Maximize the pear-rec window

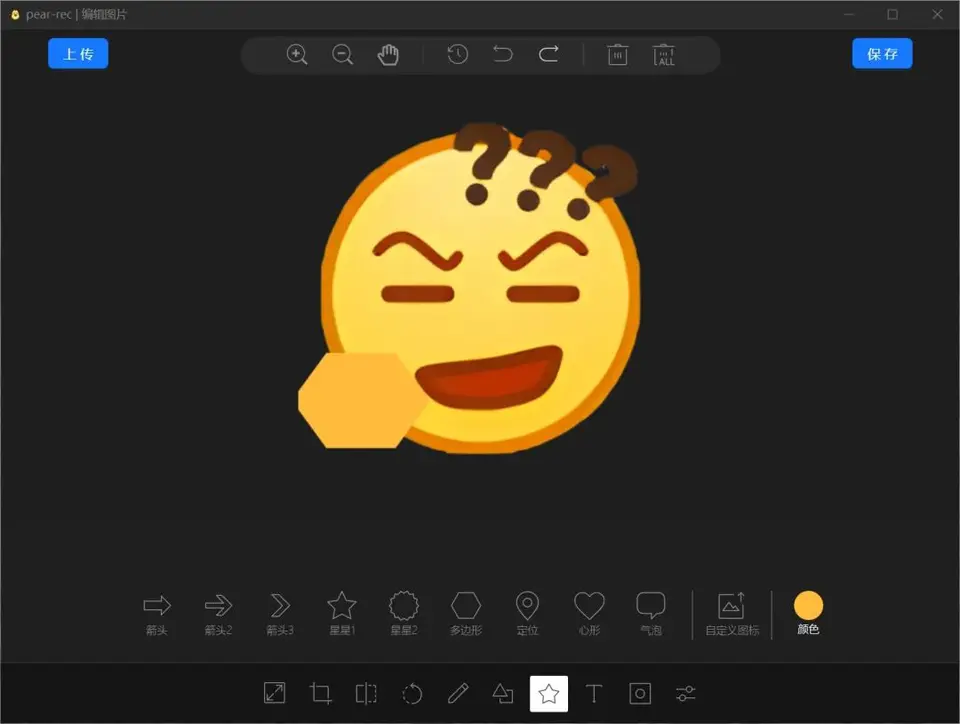pos(893,14)
